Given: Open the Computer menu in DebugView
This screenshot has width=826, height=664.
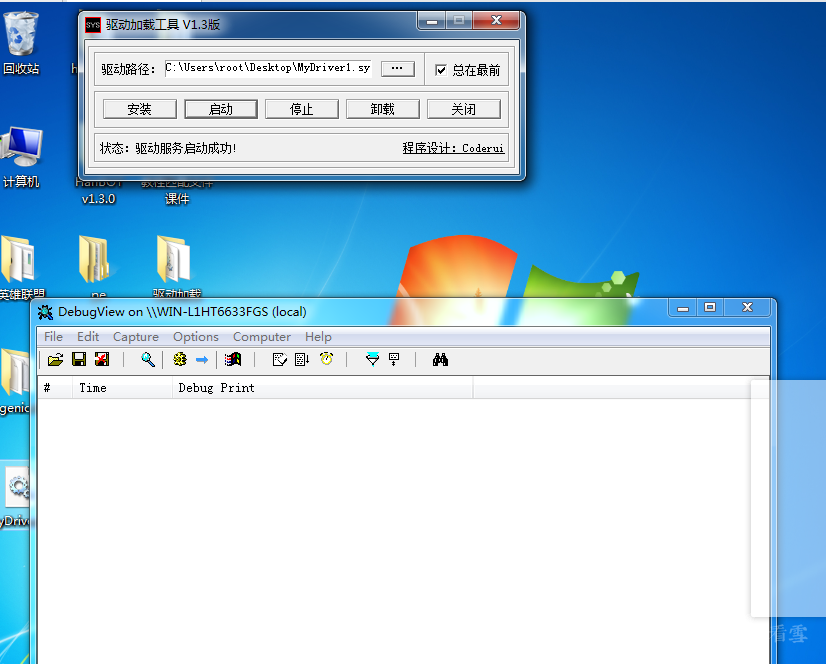Looking at the screenshot, I should pos(262,337).
